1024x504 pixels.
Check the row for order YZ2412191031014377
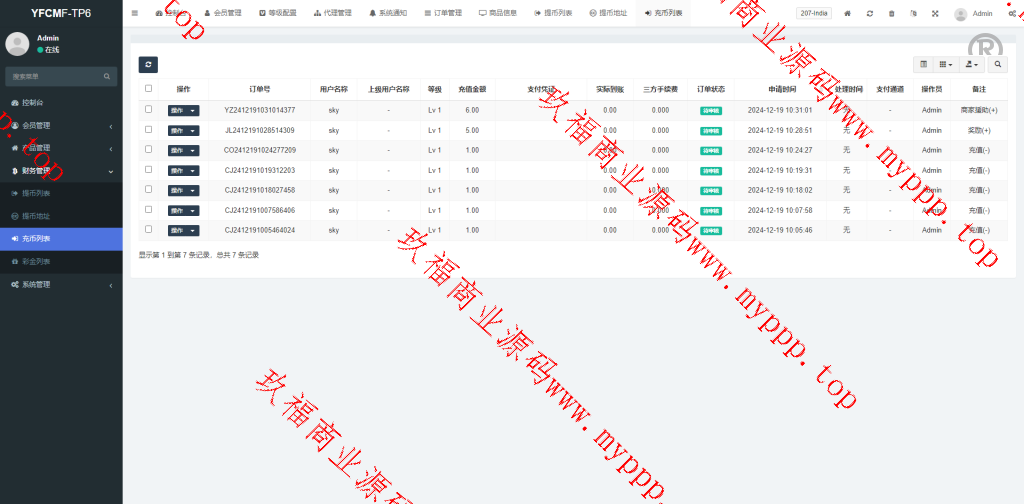149,110
